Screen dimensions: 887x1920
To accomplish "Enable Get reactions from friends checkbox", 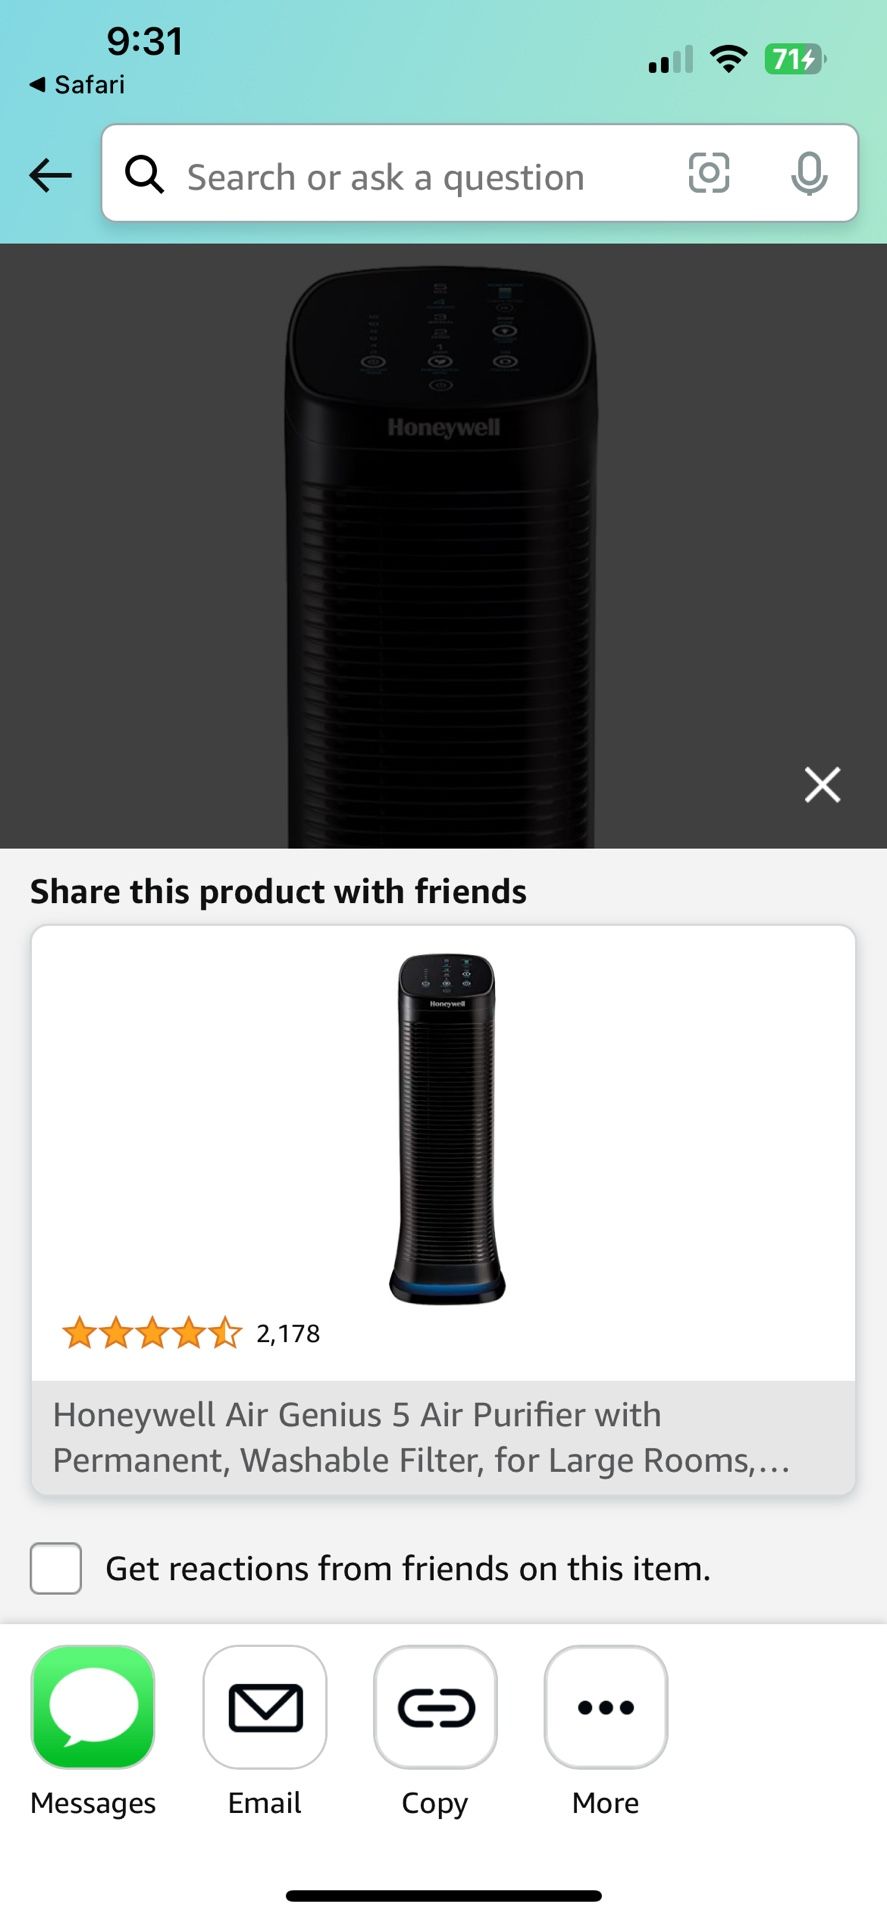I will coord(56,1568).
